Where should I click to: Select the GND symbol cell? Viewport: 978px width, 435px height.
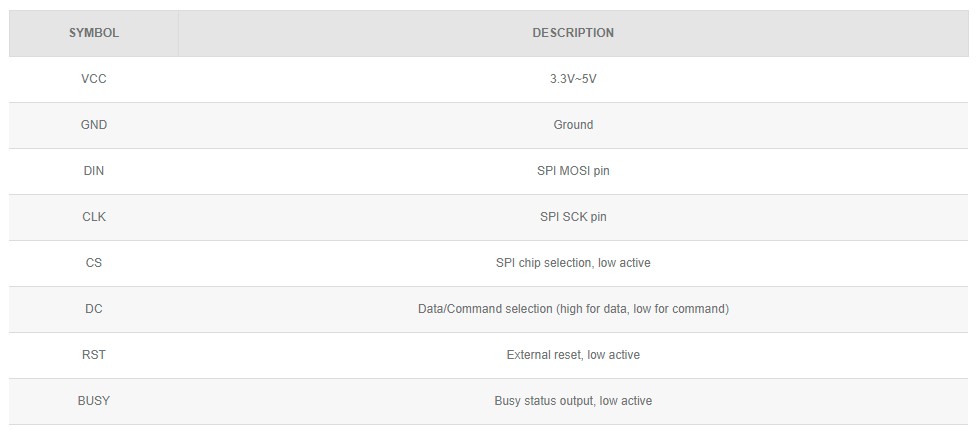[x=94, y=125]
